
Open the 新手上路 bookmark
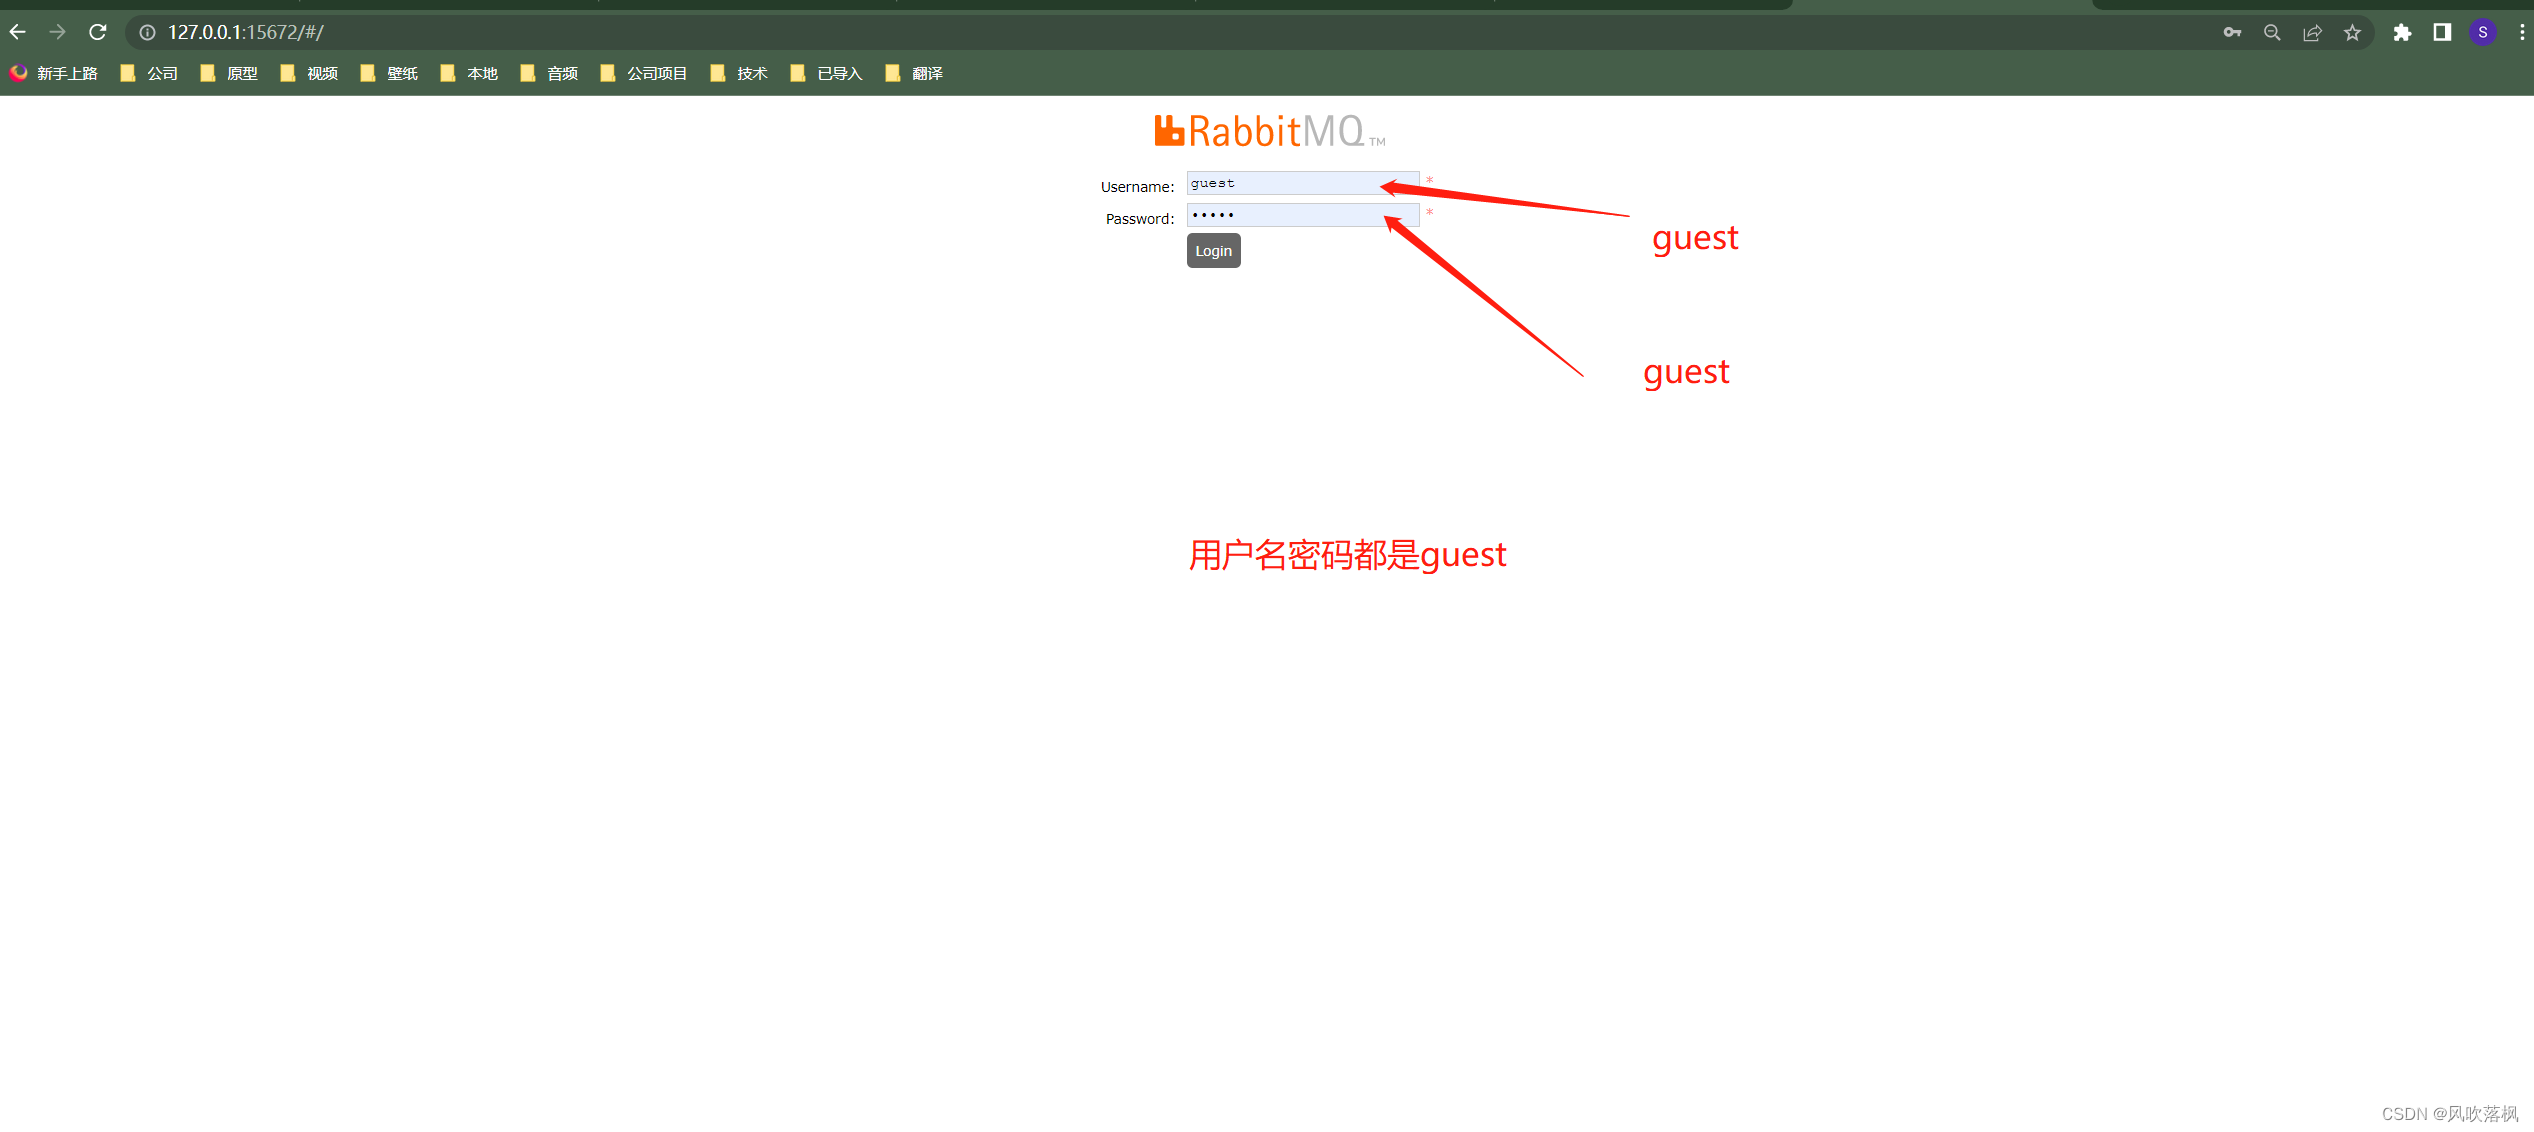(54, 73)
